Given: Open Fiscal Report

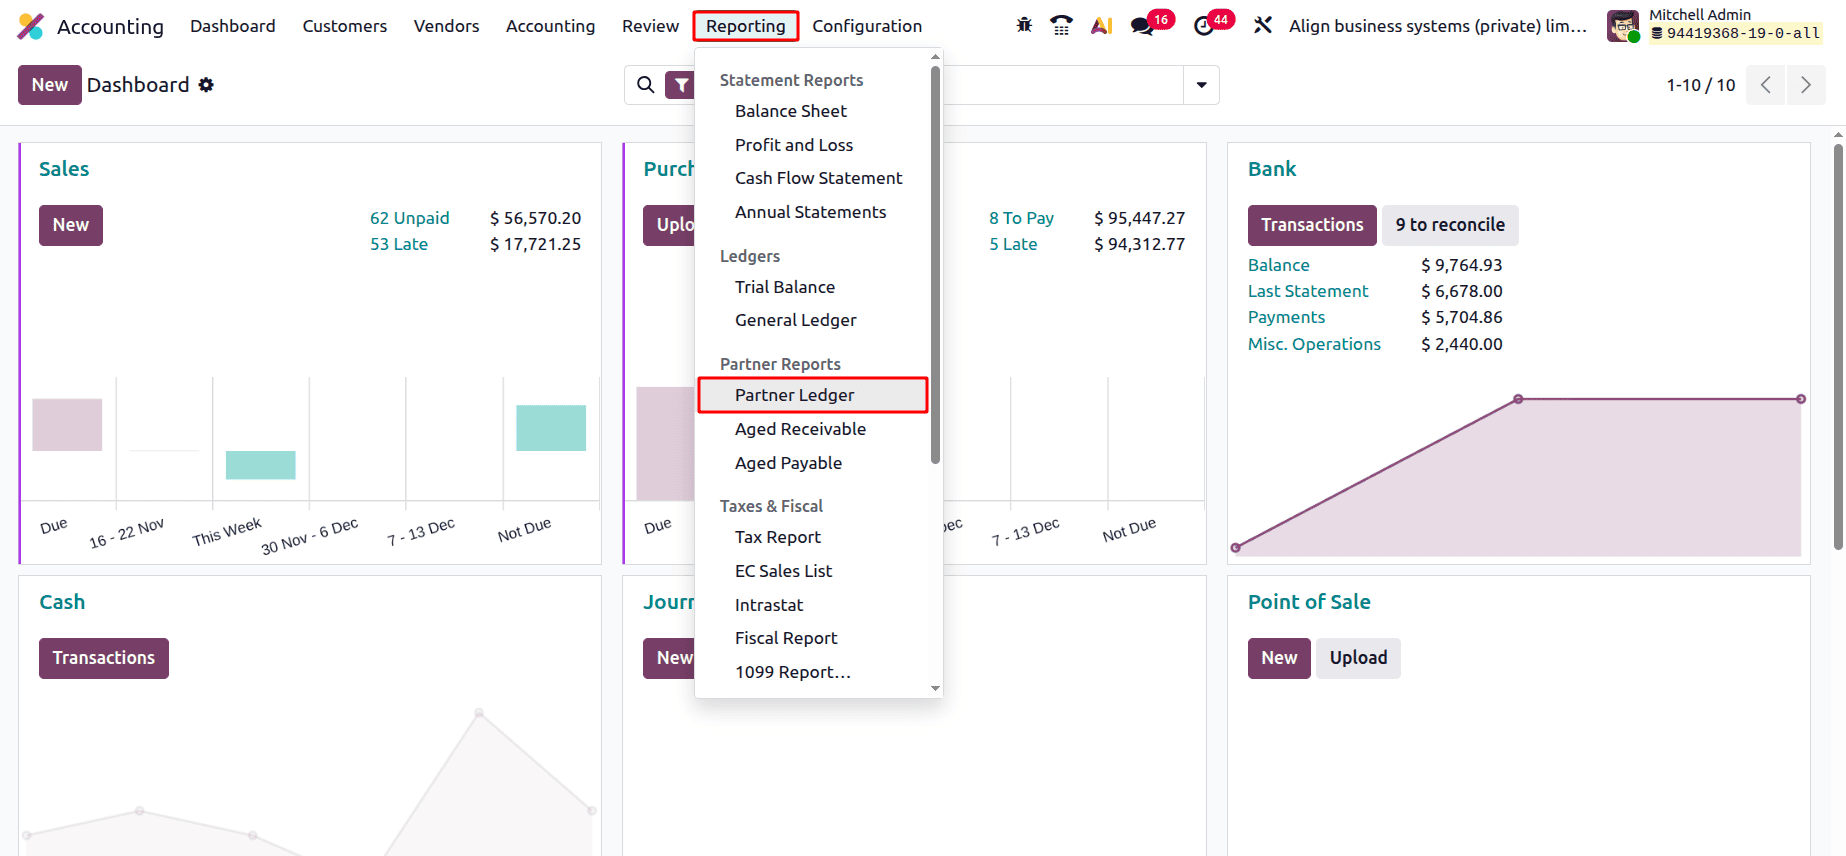Looking at the screenshot, I should (786, 638).
